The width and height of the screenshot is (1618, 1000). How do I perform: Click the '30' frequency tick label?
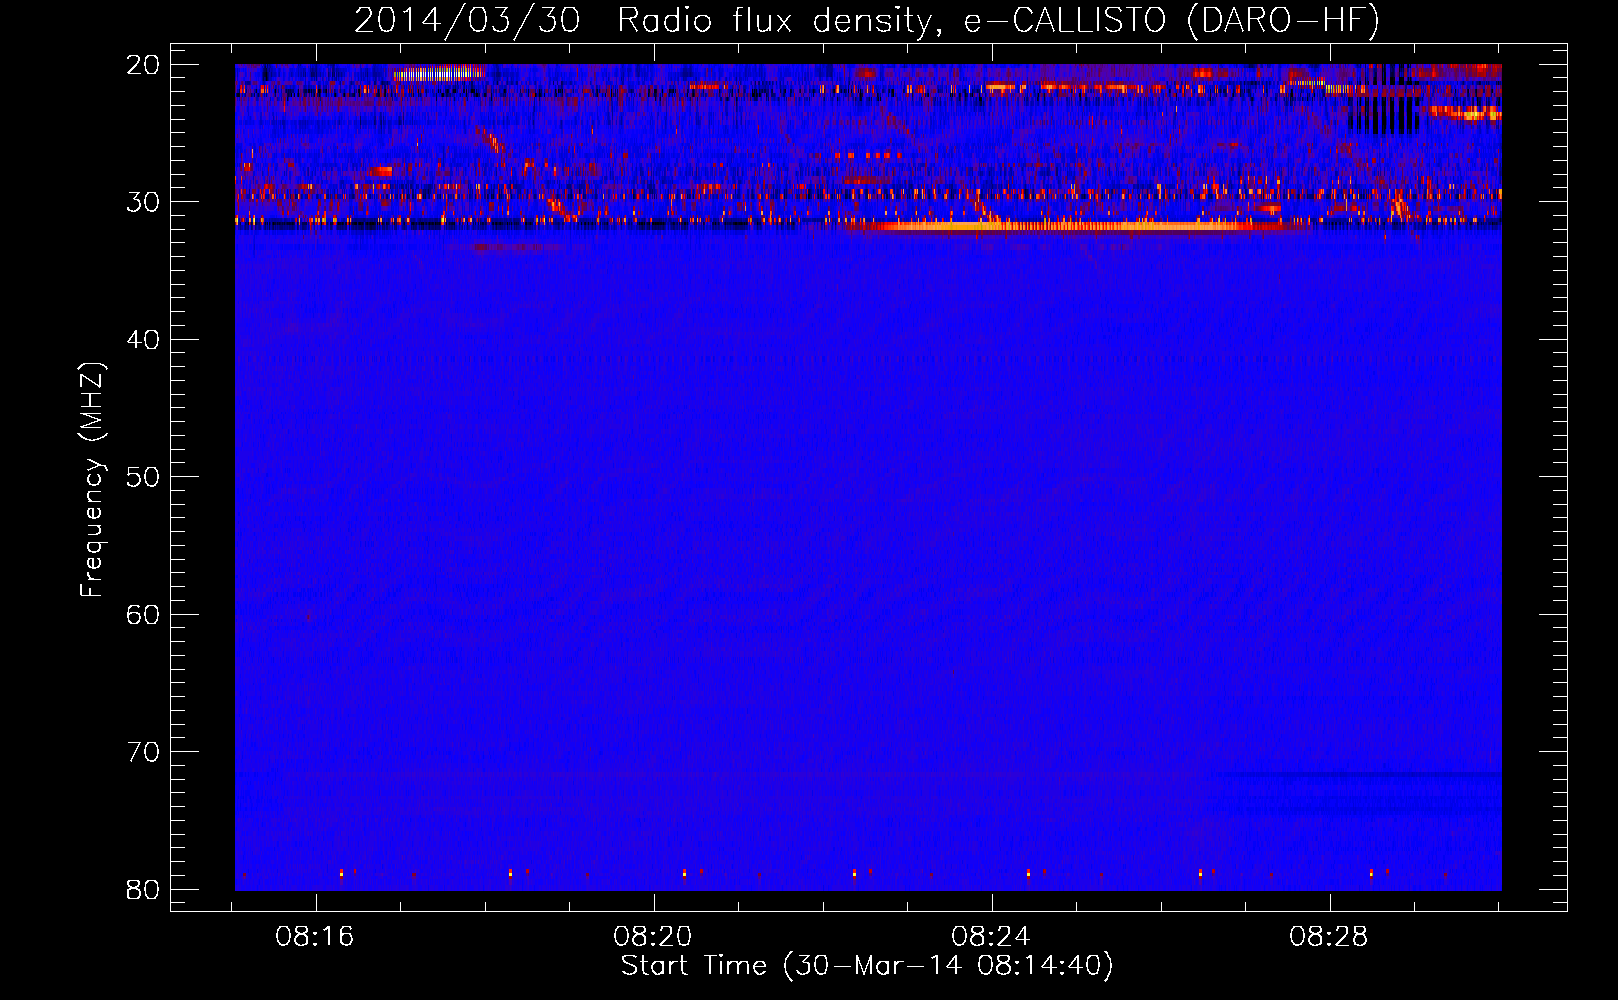click(144, 202)
